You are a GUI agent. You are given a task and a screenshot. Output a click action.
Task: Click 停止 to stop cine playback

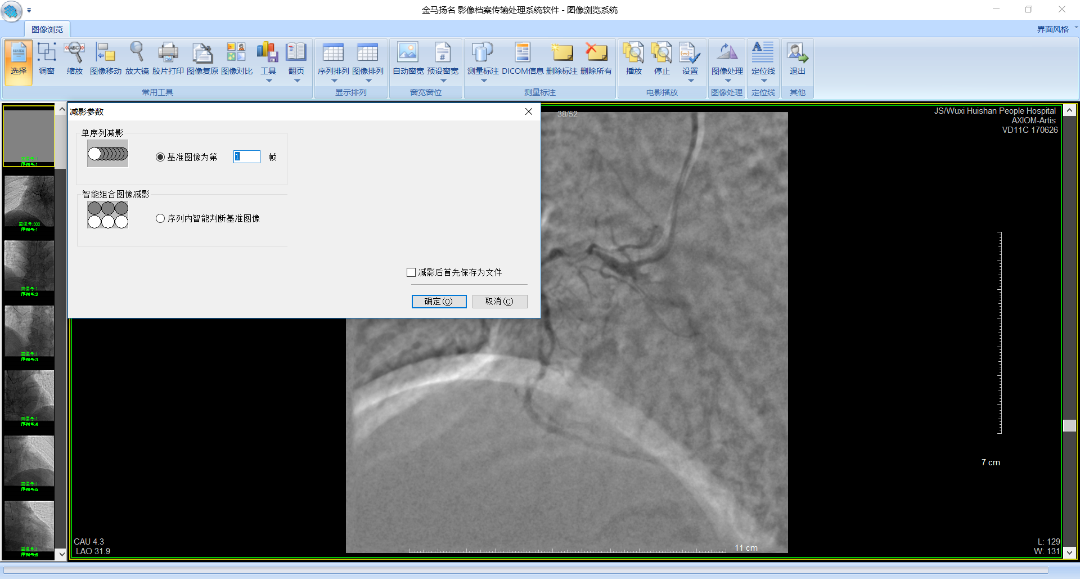click(661, 59)
